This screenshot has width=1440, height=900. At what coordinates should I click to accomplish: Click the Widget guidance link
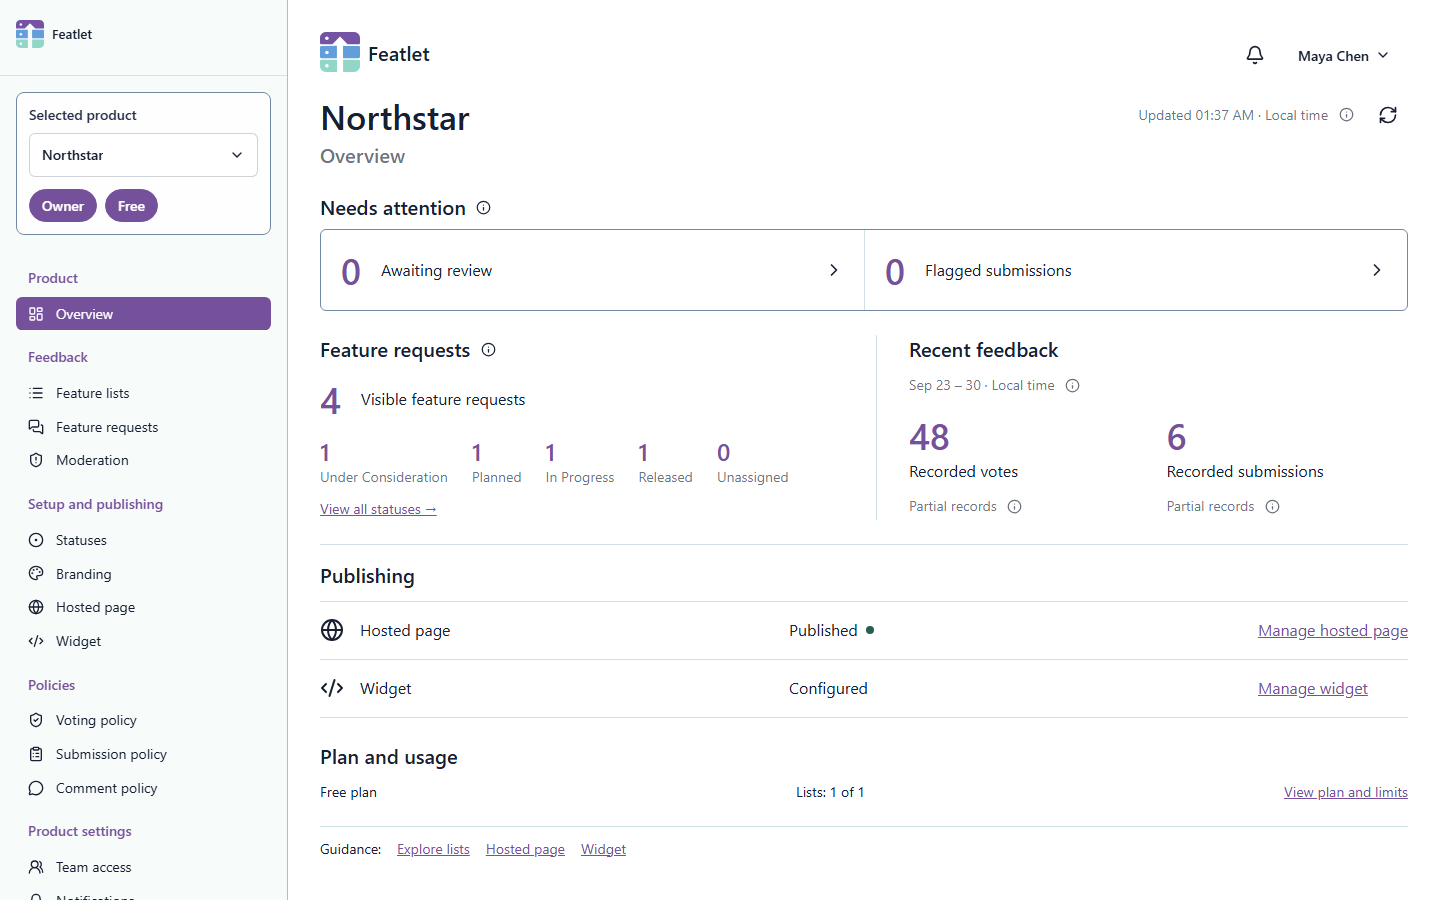point(603,849)
